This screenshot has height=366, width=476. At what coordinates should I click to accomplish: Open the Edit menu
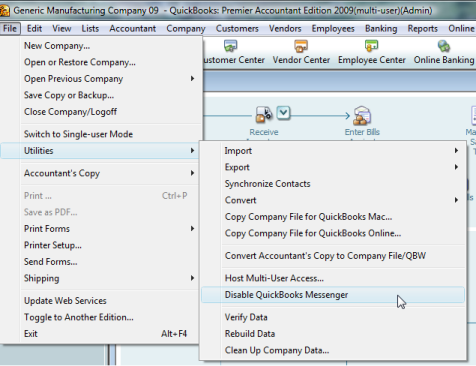click(x=34, y=29)
